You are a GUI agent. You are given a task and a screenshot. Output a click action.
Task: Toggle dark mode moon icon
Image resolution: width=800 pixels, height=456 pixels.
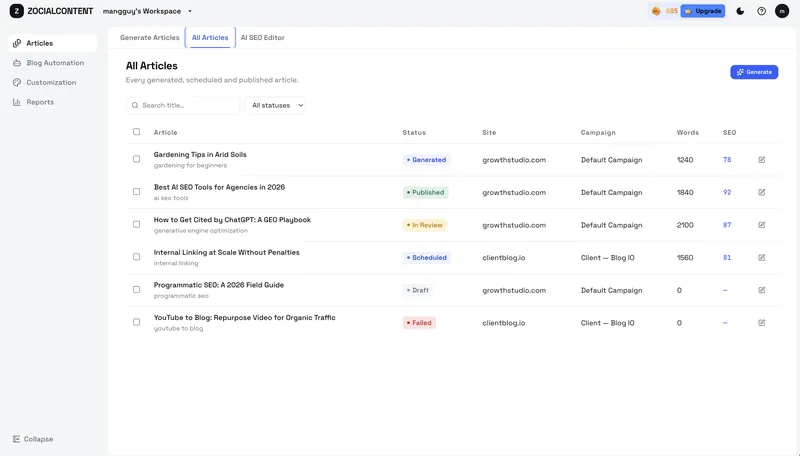tap(740, 11)
